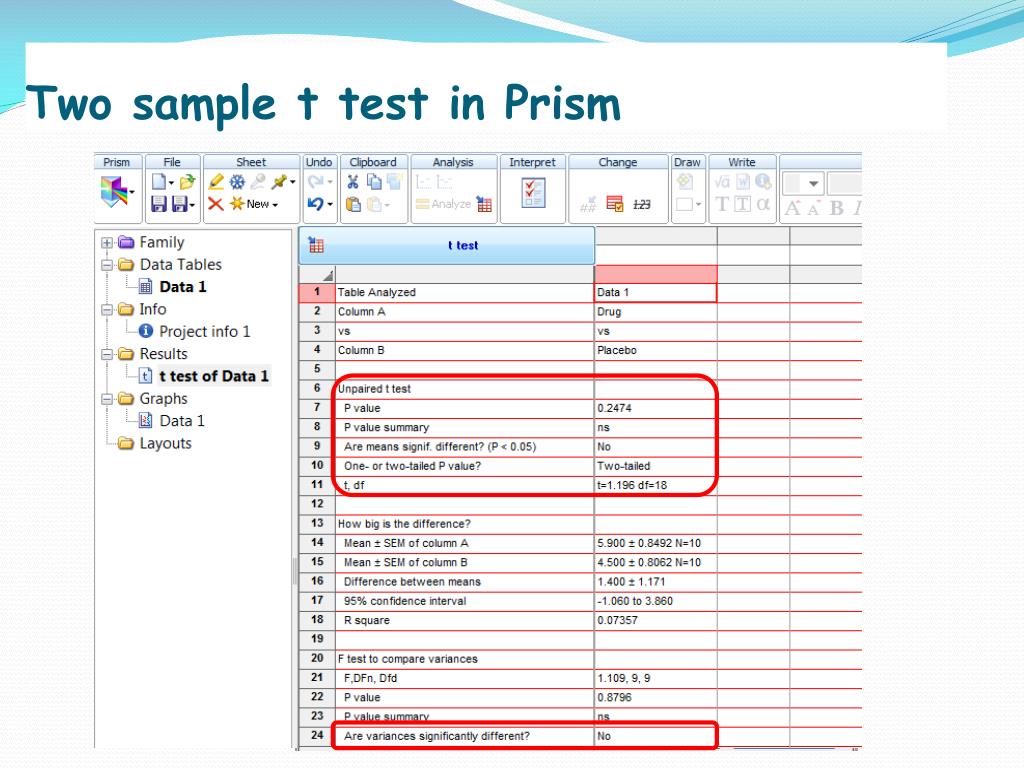Viewport: 1024px width, 768px height.
Task: Click the greyed Paste Special clipboard icon
Action: tap(374, 204)
